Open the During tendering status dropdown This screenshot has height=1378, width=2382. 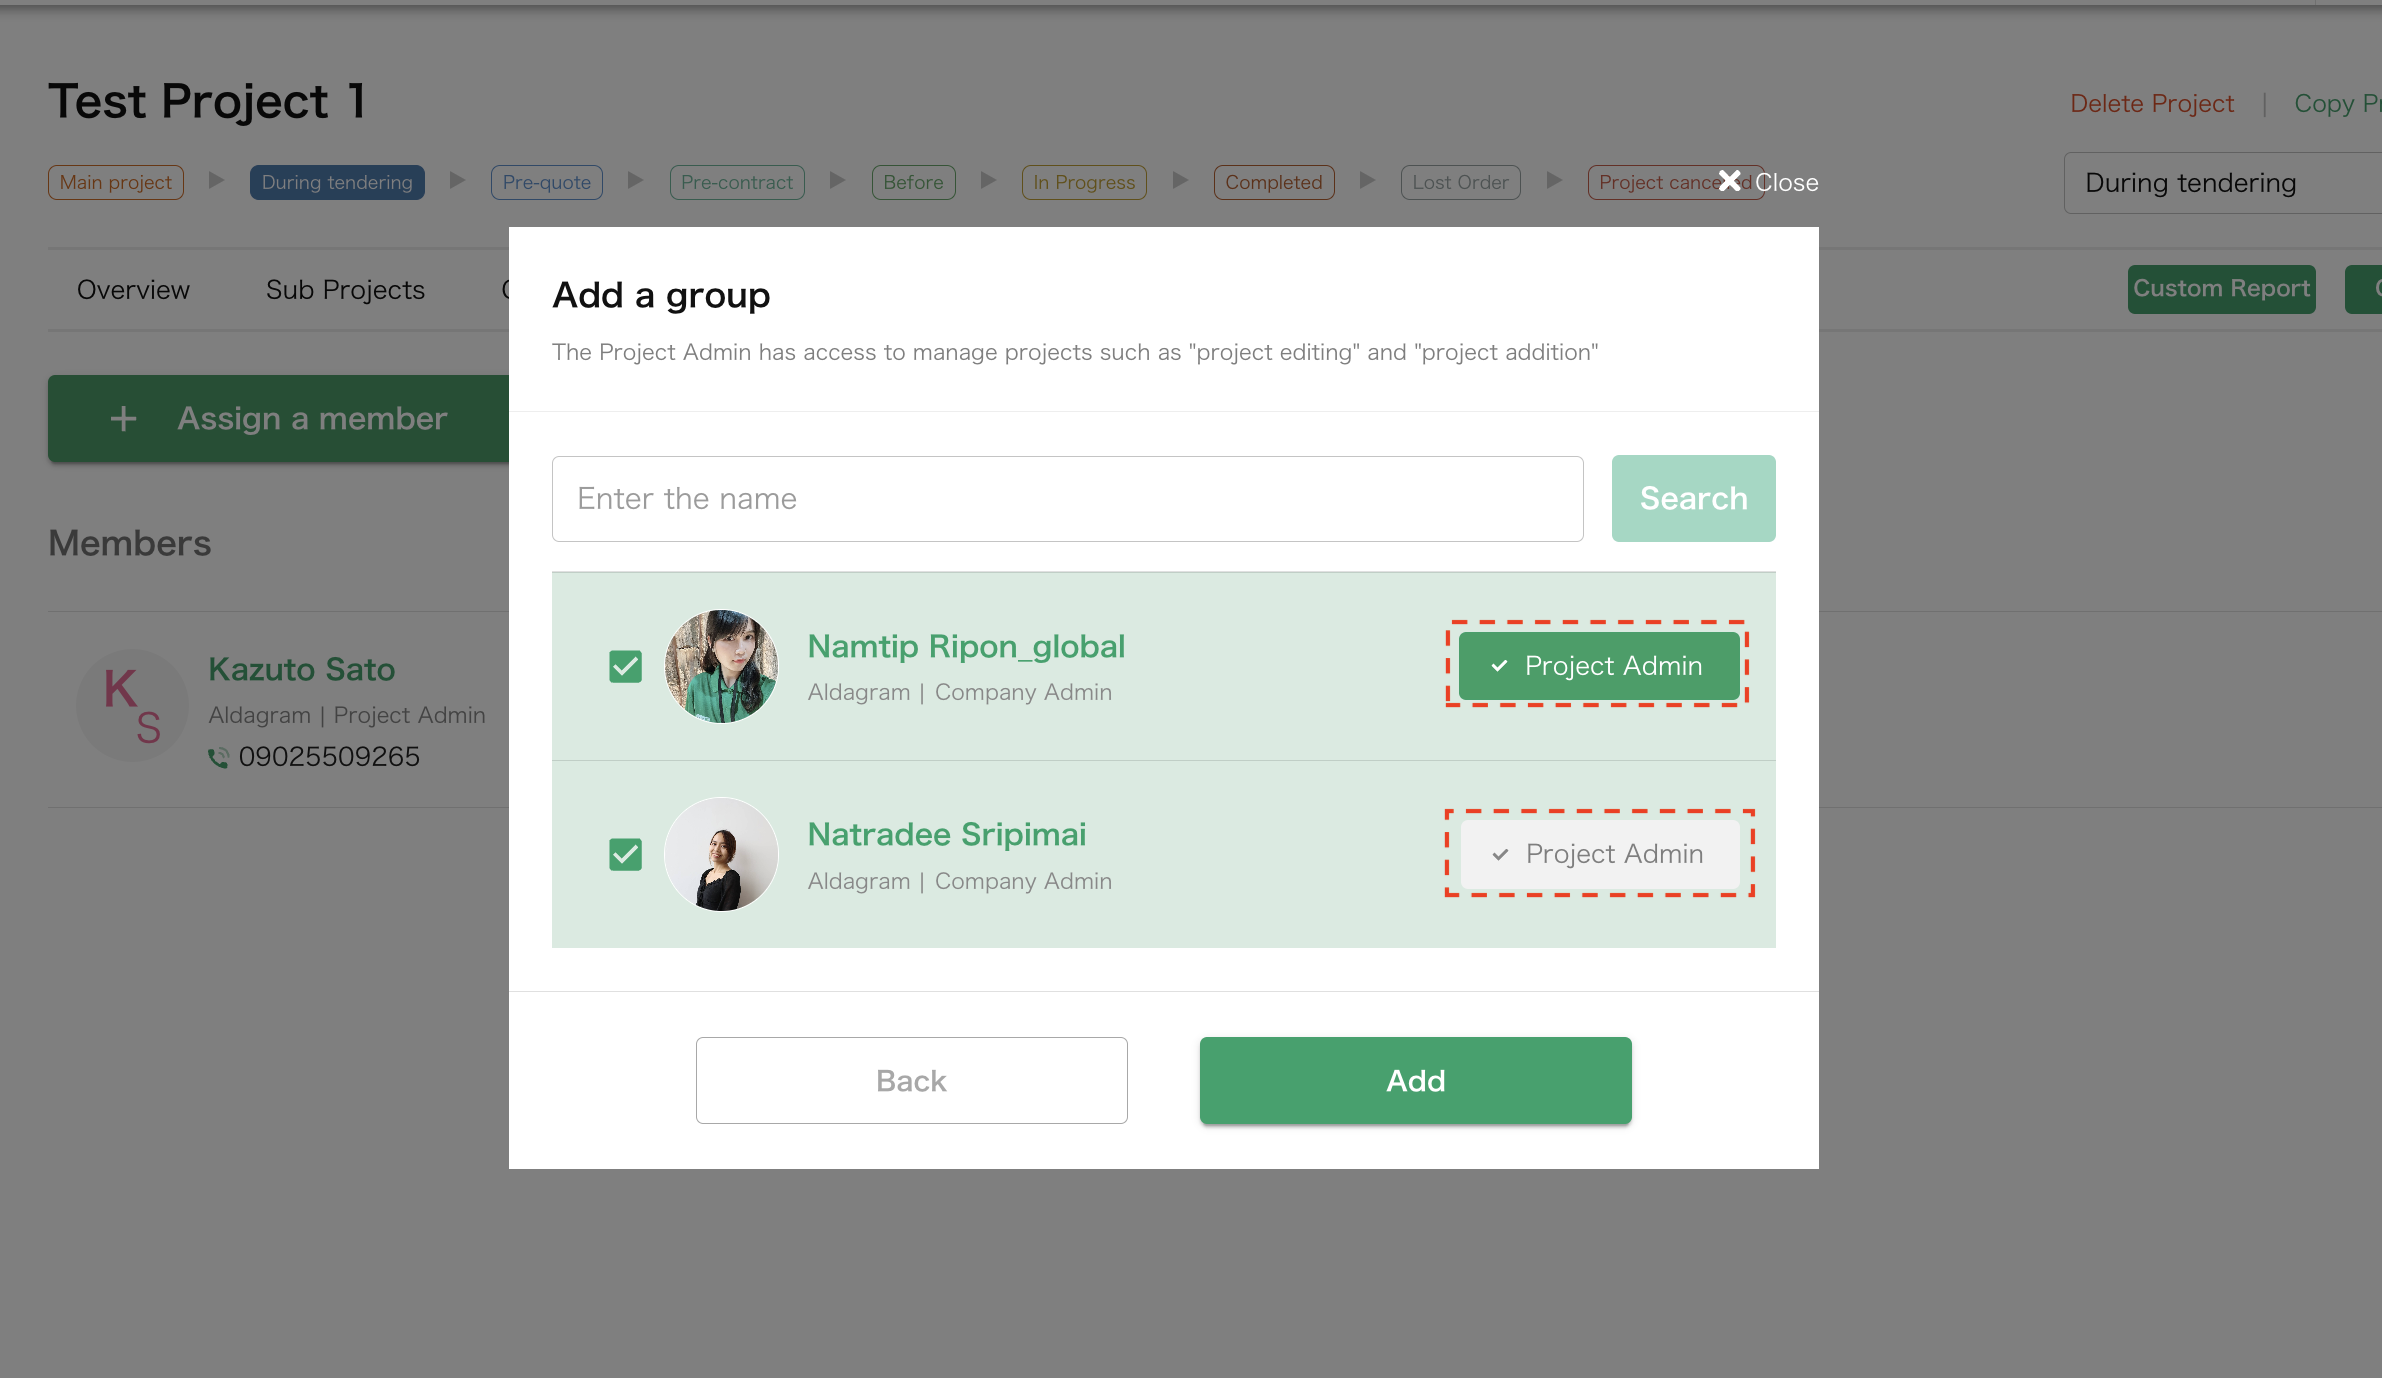tap(2220, 183)
